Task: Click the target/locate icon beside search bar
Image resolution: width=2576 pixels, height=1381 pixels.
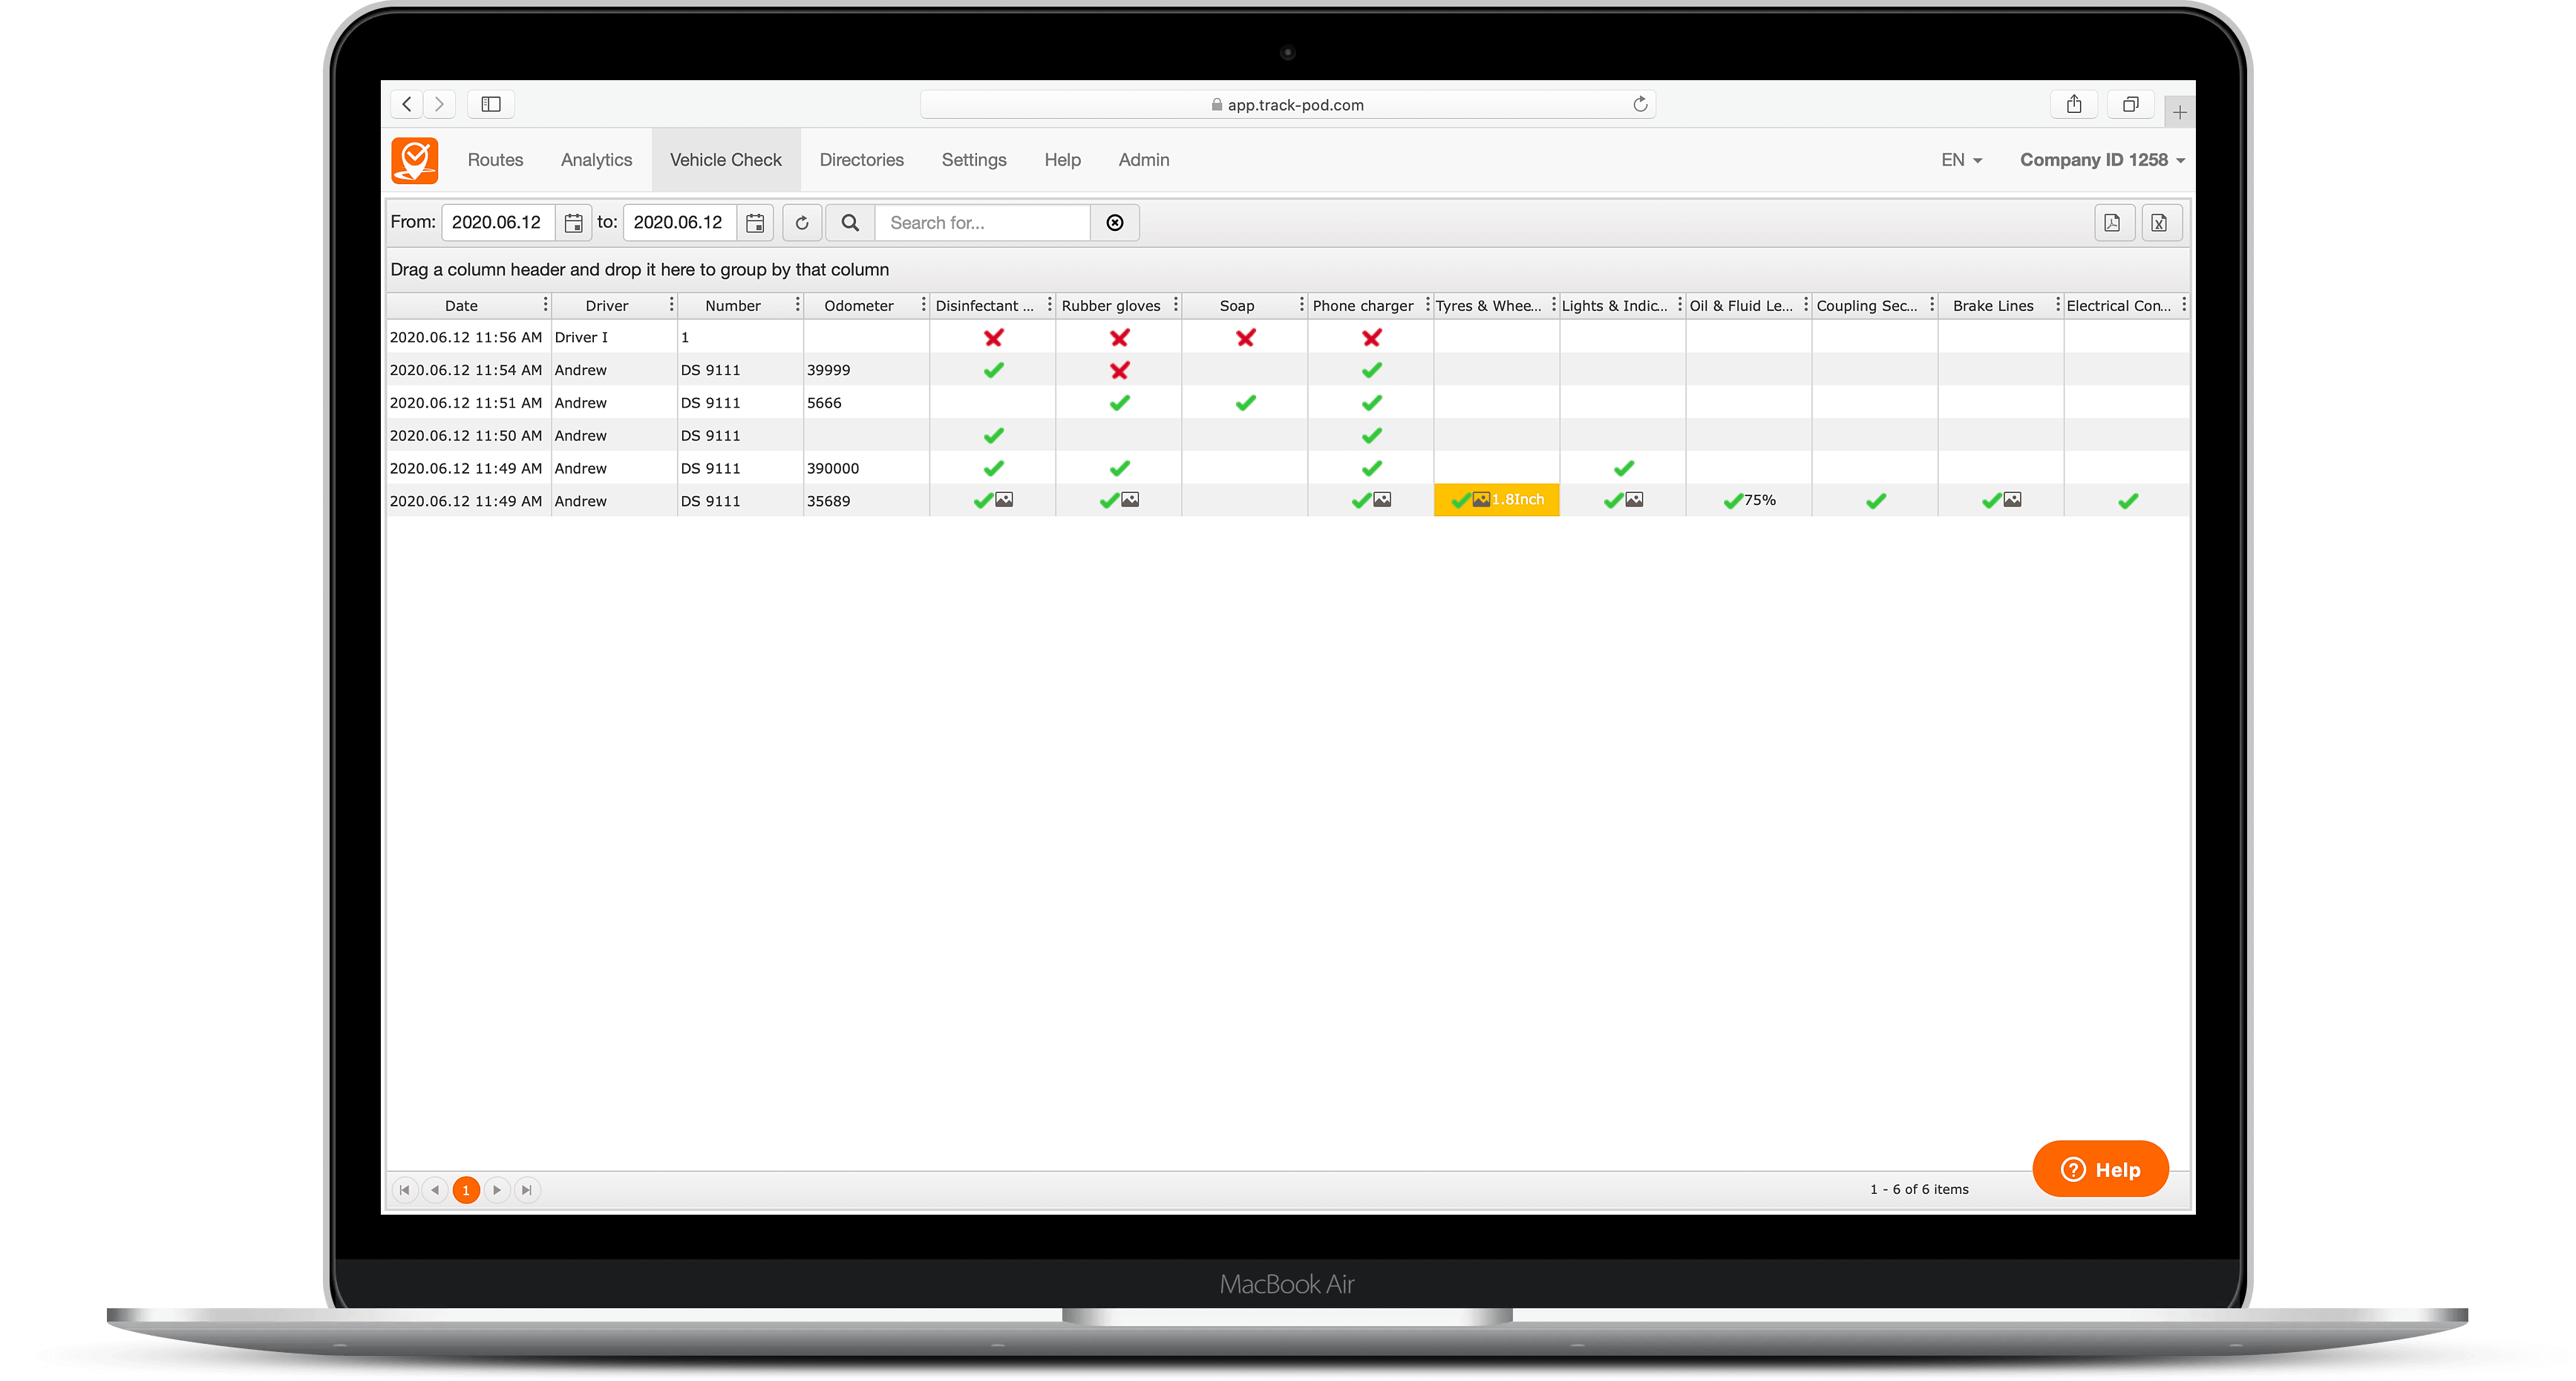Action: 1114,223
